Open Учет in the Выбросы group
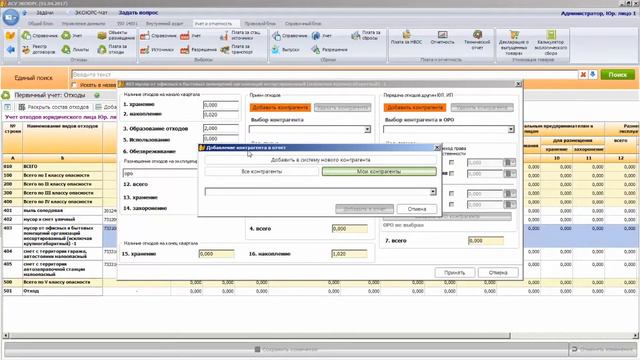The height and width of the screenshot is (360, 640). coord(191,36)
